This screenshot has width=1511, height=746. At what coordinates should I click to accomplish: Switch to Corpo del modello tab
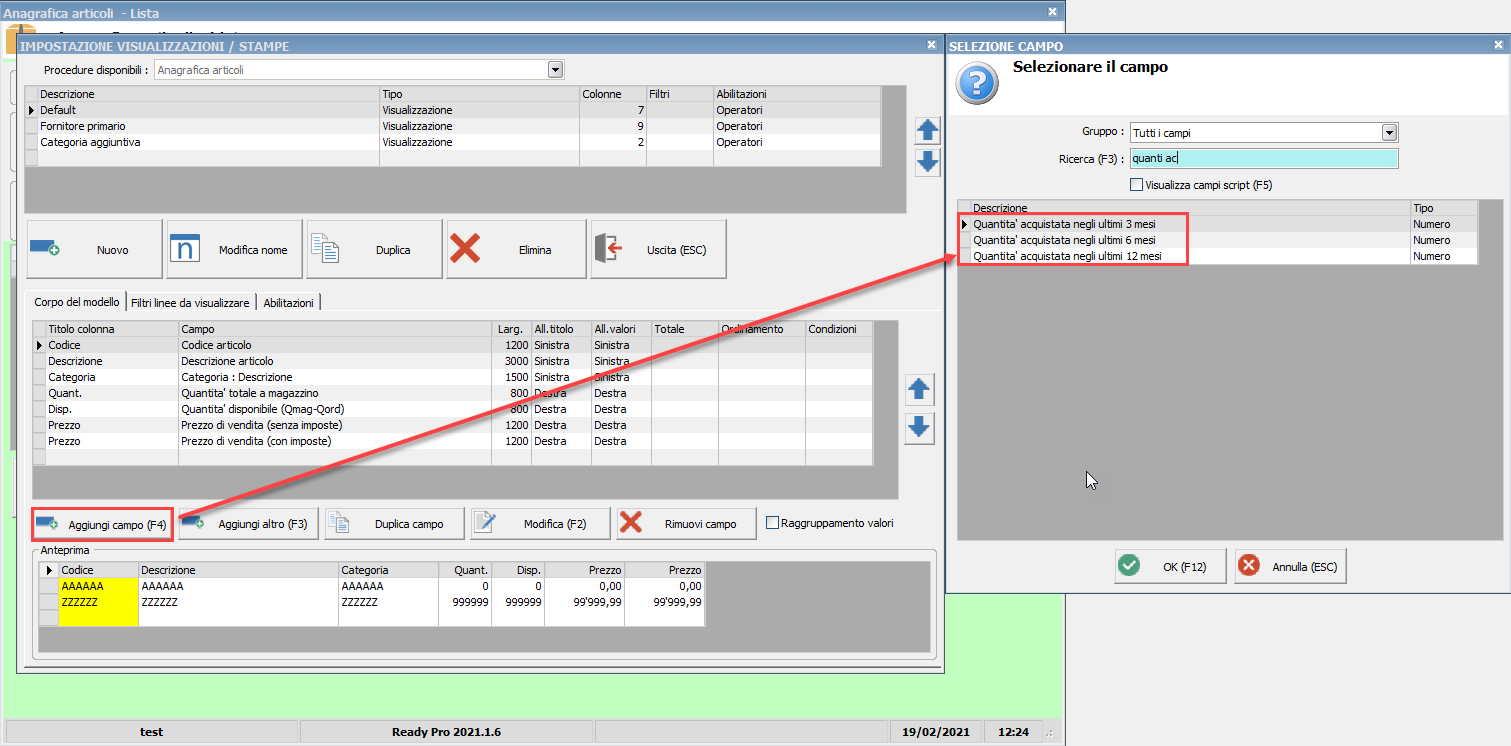tap(77, 302)
